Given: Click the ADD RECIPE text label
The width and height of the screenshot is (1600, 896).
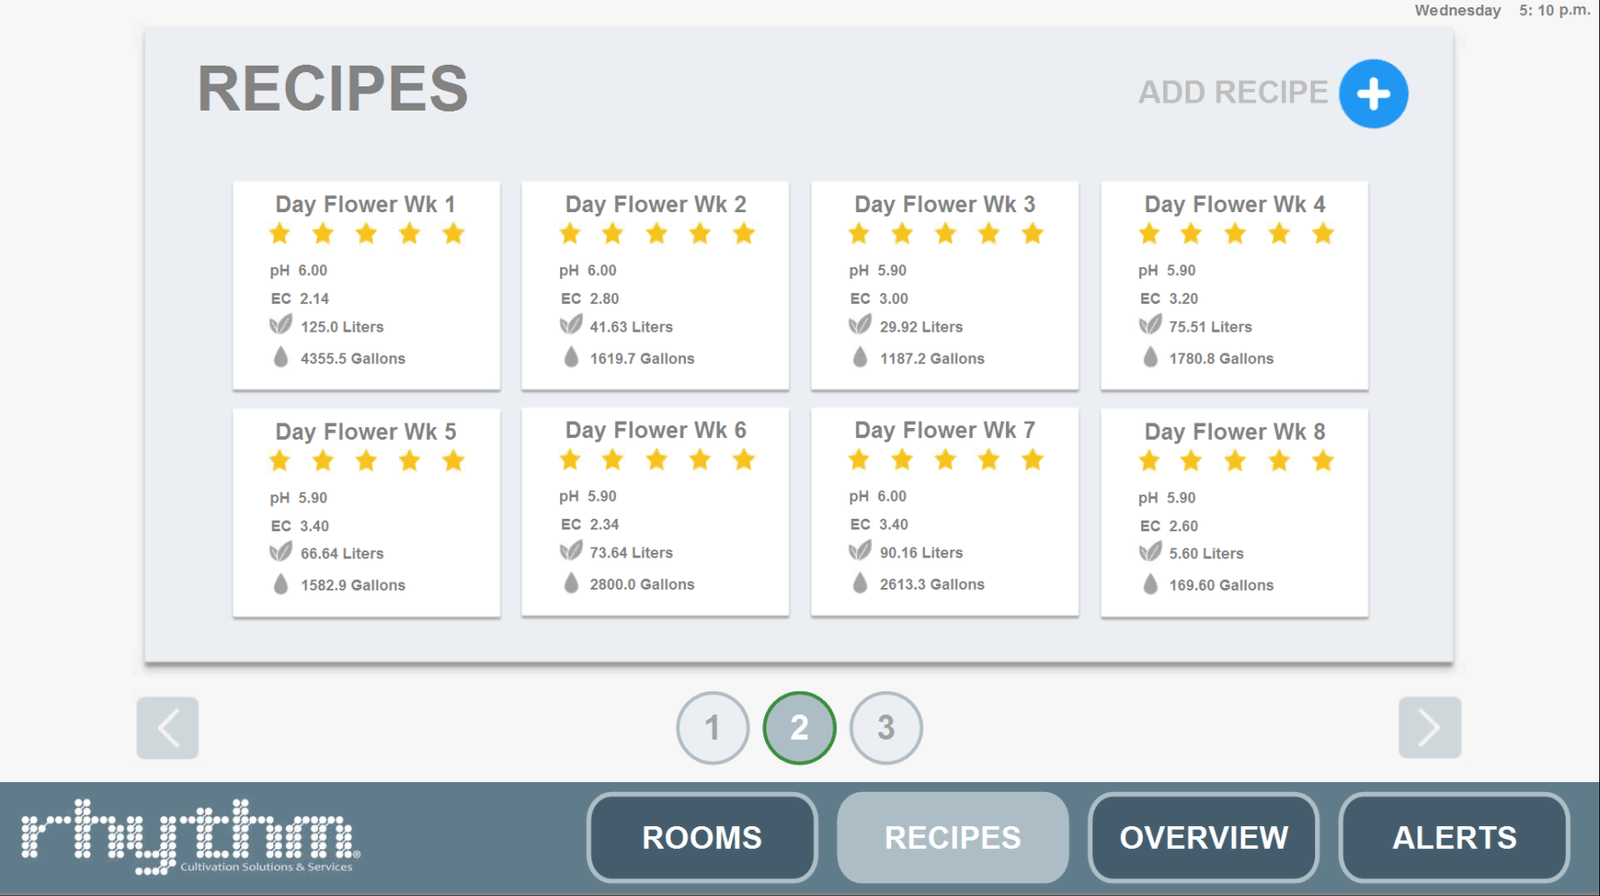Looking at the screenshot, I should [1232, 93].
